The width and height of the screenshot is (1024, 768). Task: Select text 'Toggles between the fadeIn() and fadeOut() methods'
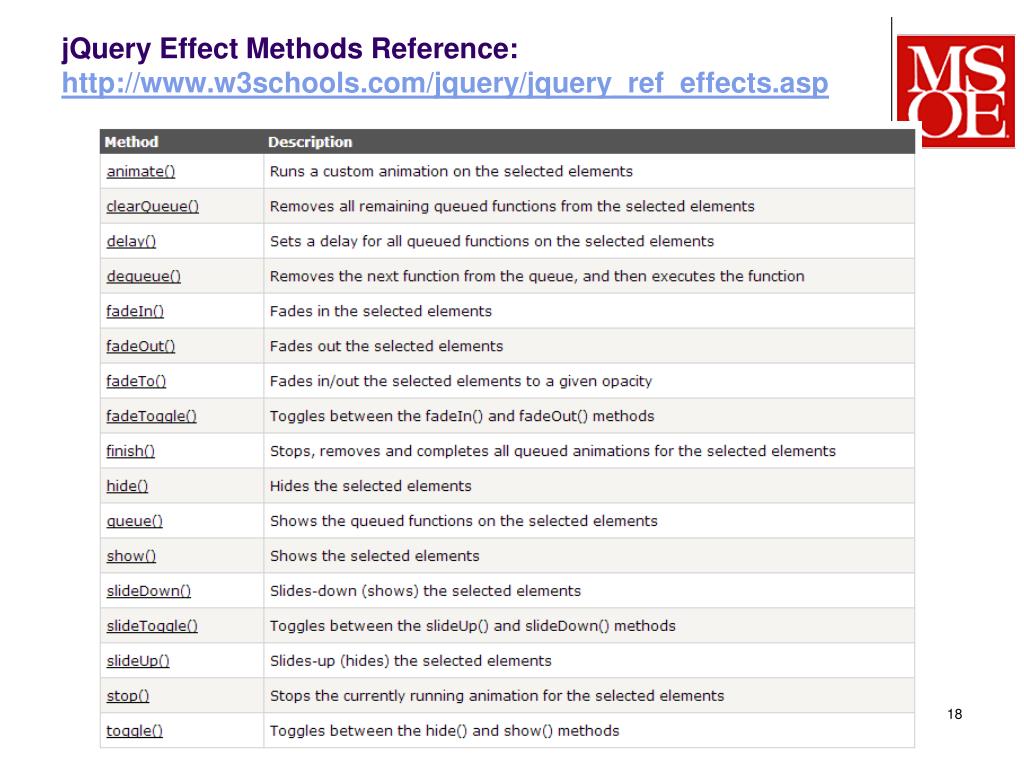(x=462, y=417)
